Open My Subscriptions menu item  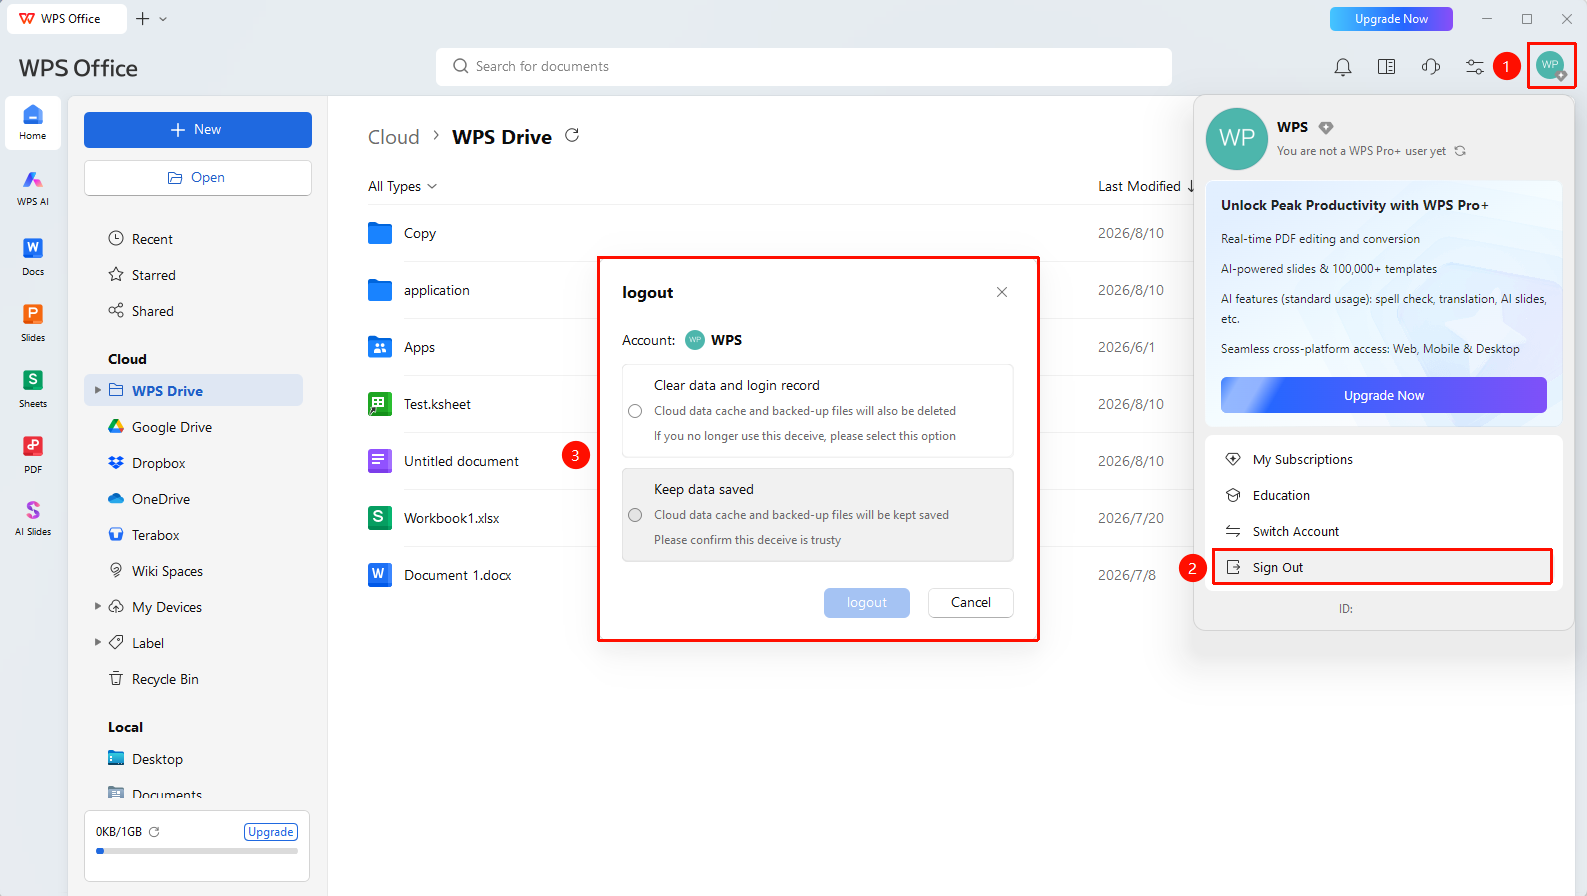(1383, 459)
